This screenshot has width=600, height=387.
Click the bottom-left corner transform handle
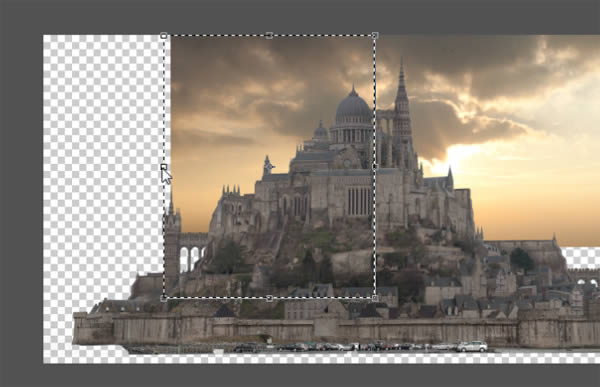tap(164, 298)
